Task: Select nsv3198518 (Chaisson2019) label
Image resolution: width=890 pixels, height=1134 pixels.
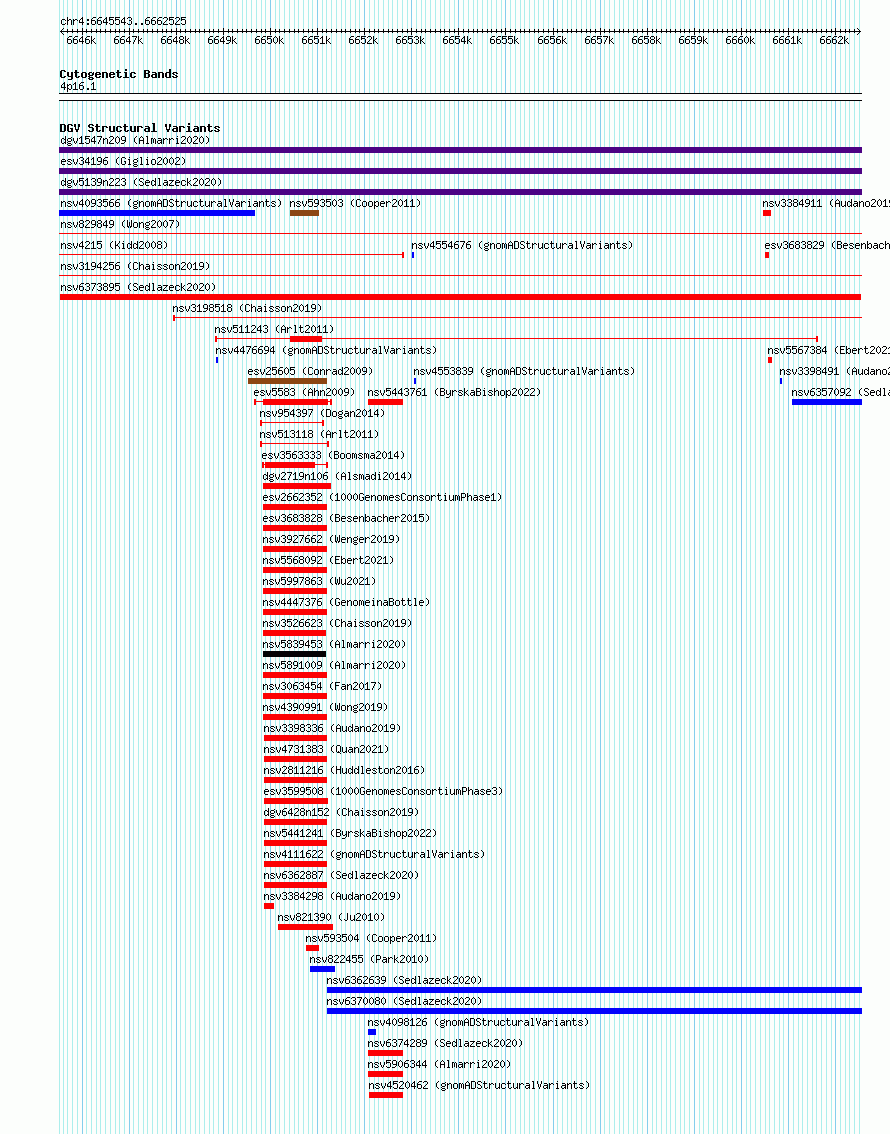Action: click(x=247, y=308)
